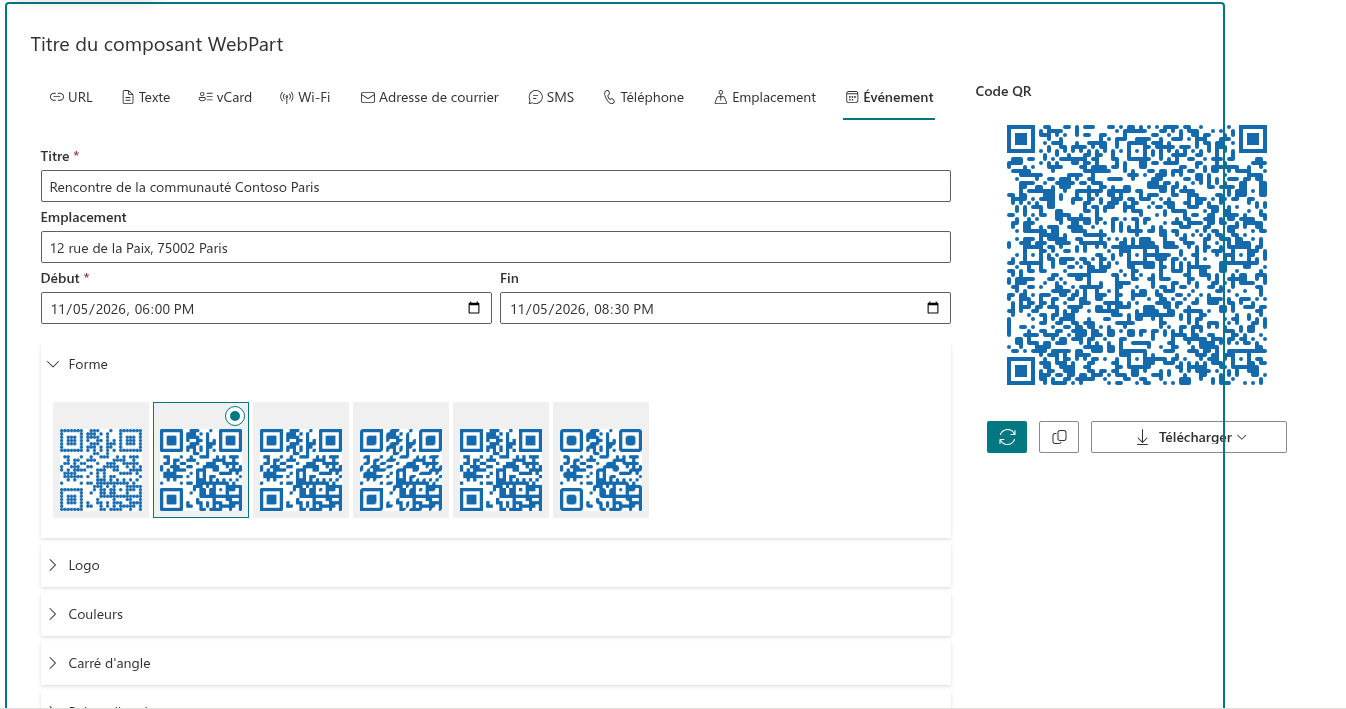Click the Événement tab

point(889,97)
